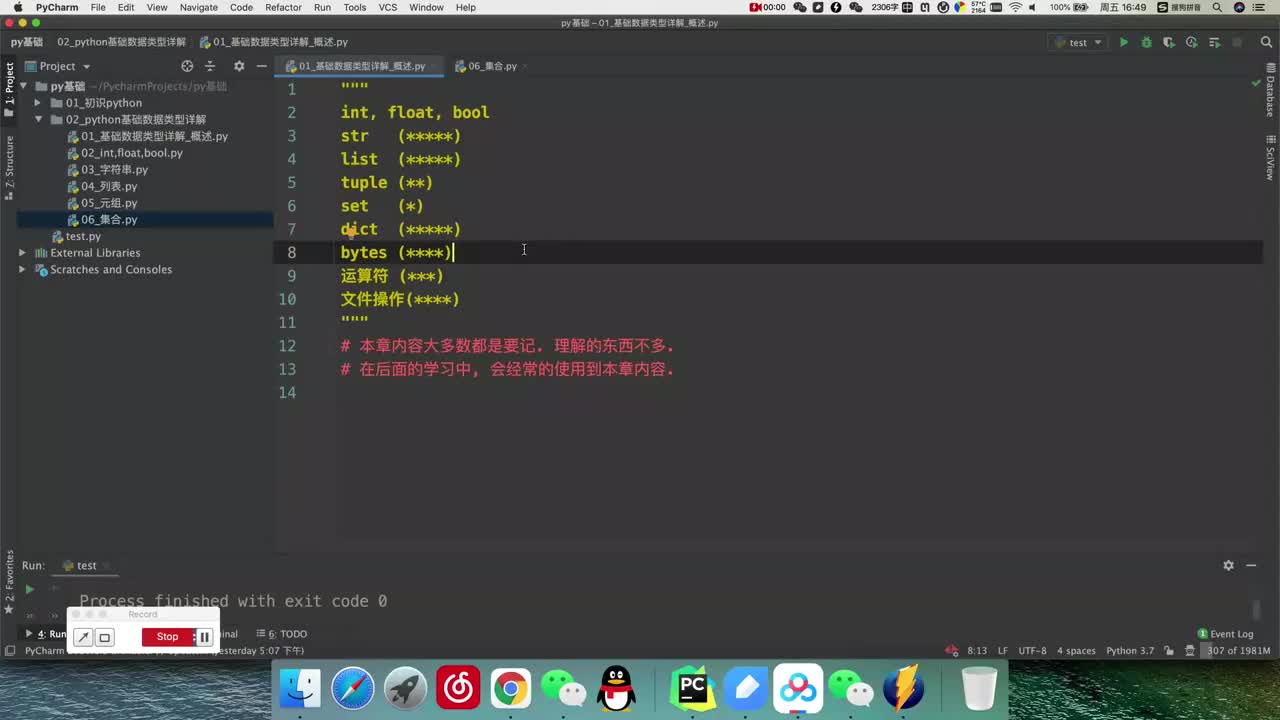Click the inspector hector icon in status bar
The image size is (1280, 720).
tap(1190, 651)
